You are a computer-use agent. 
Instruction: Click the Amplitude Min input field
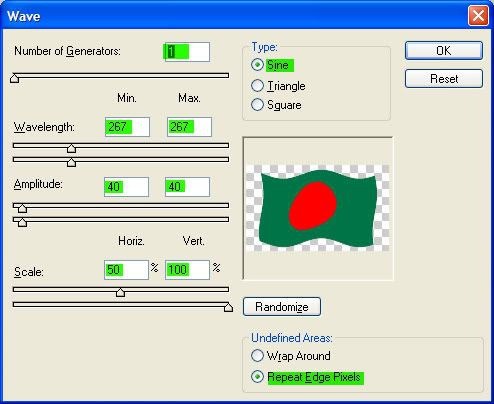[x=126, y=187]
